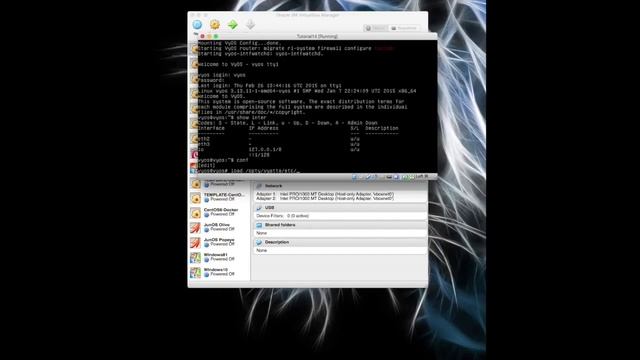This screenshot has height=360, width=640.
Task: Click the Windows10 VM icon
Action: pyautogui.click(x=196, y=273)
